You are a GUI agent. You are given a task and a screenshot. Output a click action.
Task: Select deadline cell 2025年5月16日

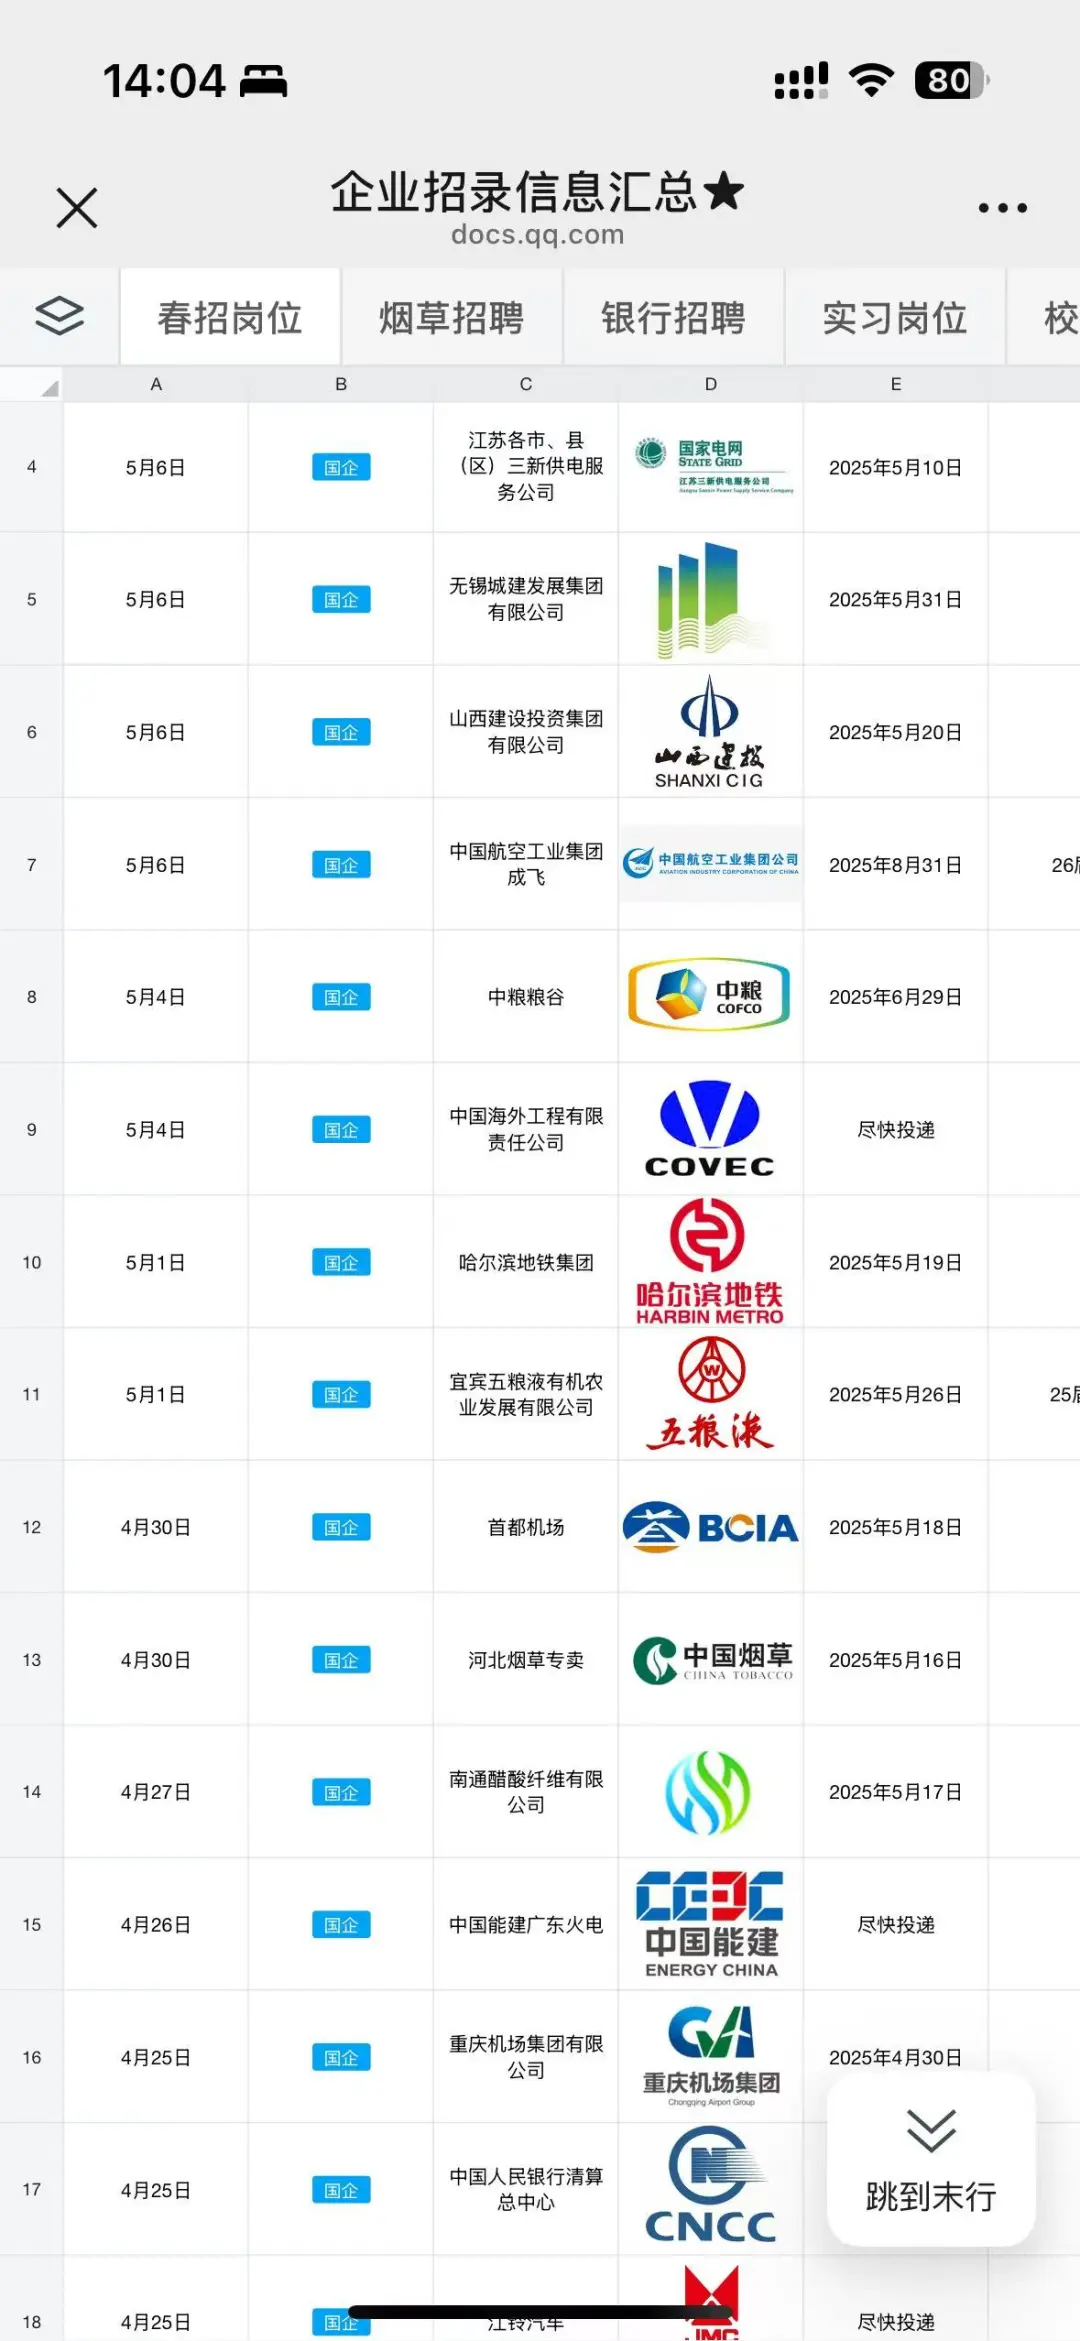click(896, 1660)
